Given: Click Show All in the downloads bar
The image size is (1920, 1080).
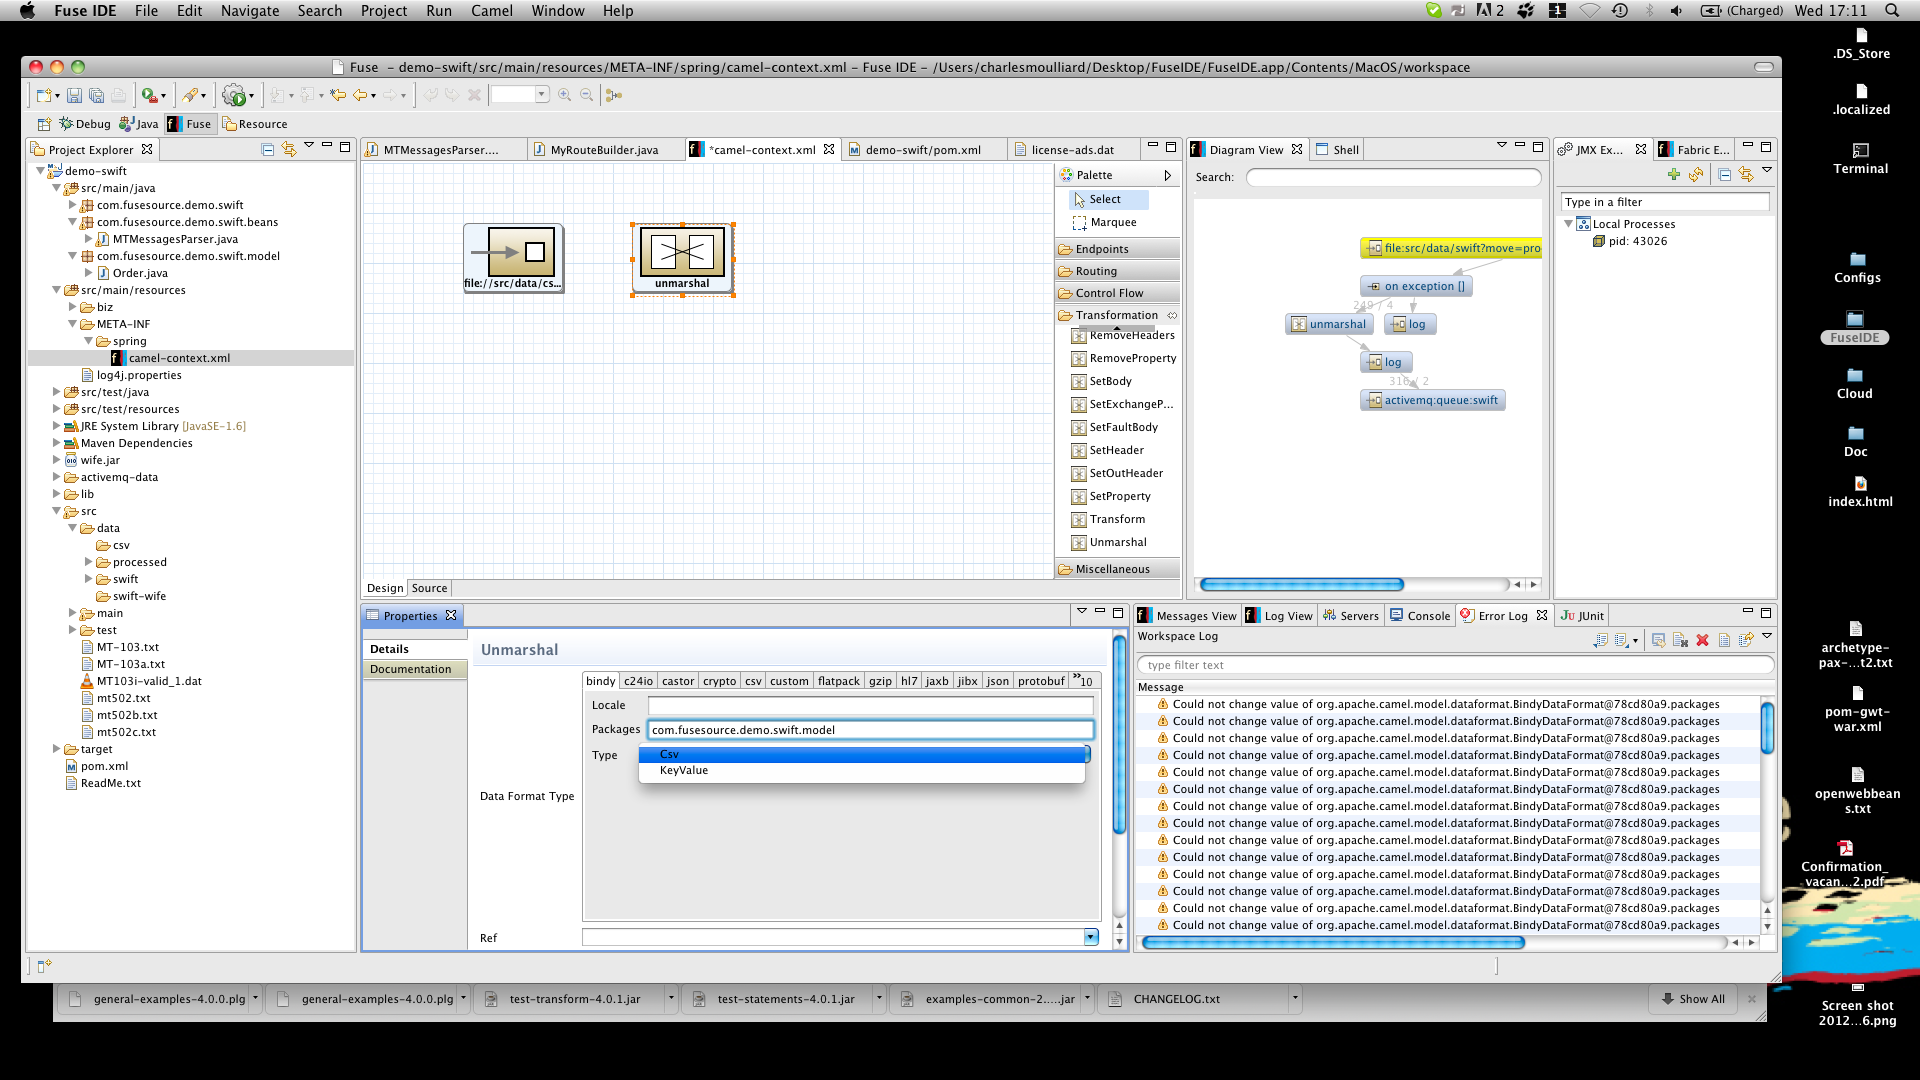Looking at the screenshot, I should pyautogui.click(x=1693, y=999).
